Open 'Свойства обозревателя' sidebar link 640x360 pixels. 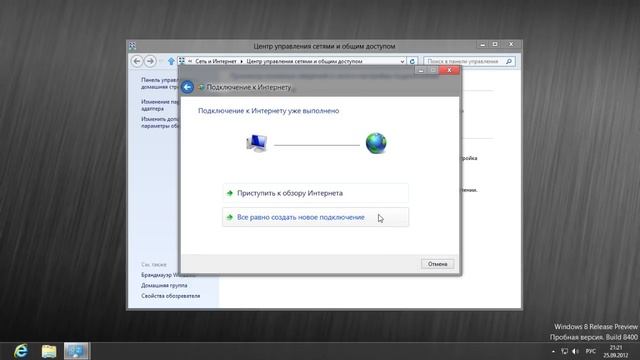coord(171,296)
